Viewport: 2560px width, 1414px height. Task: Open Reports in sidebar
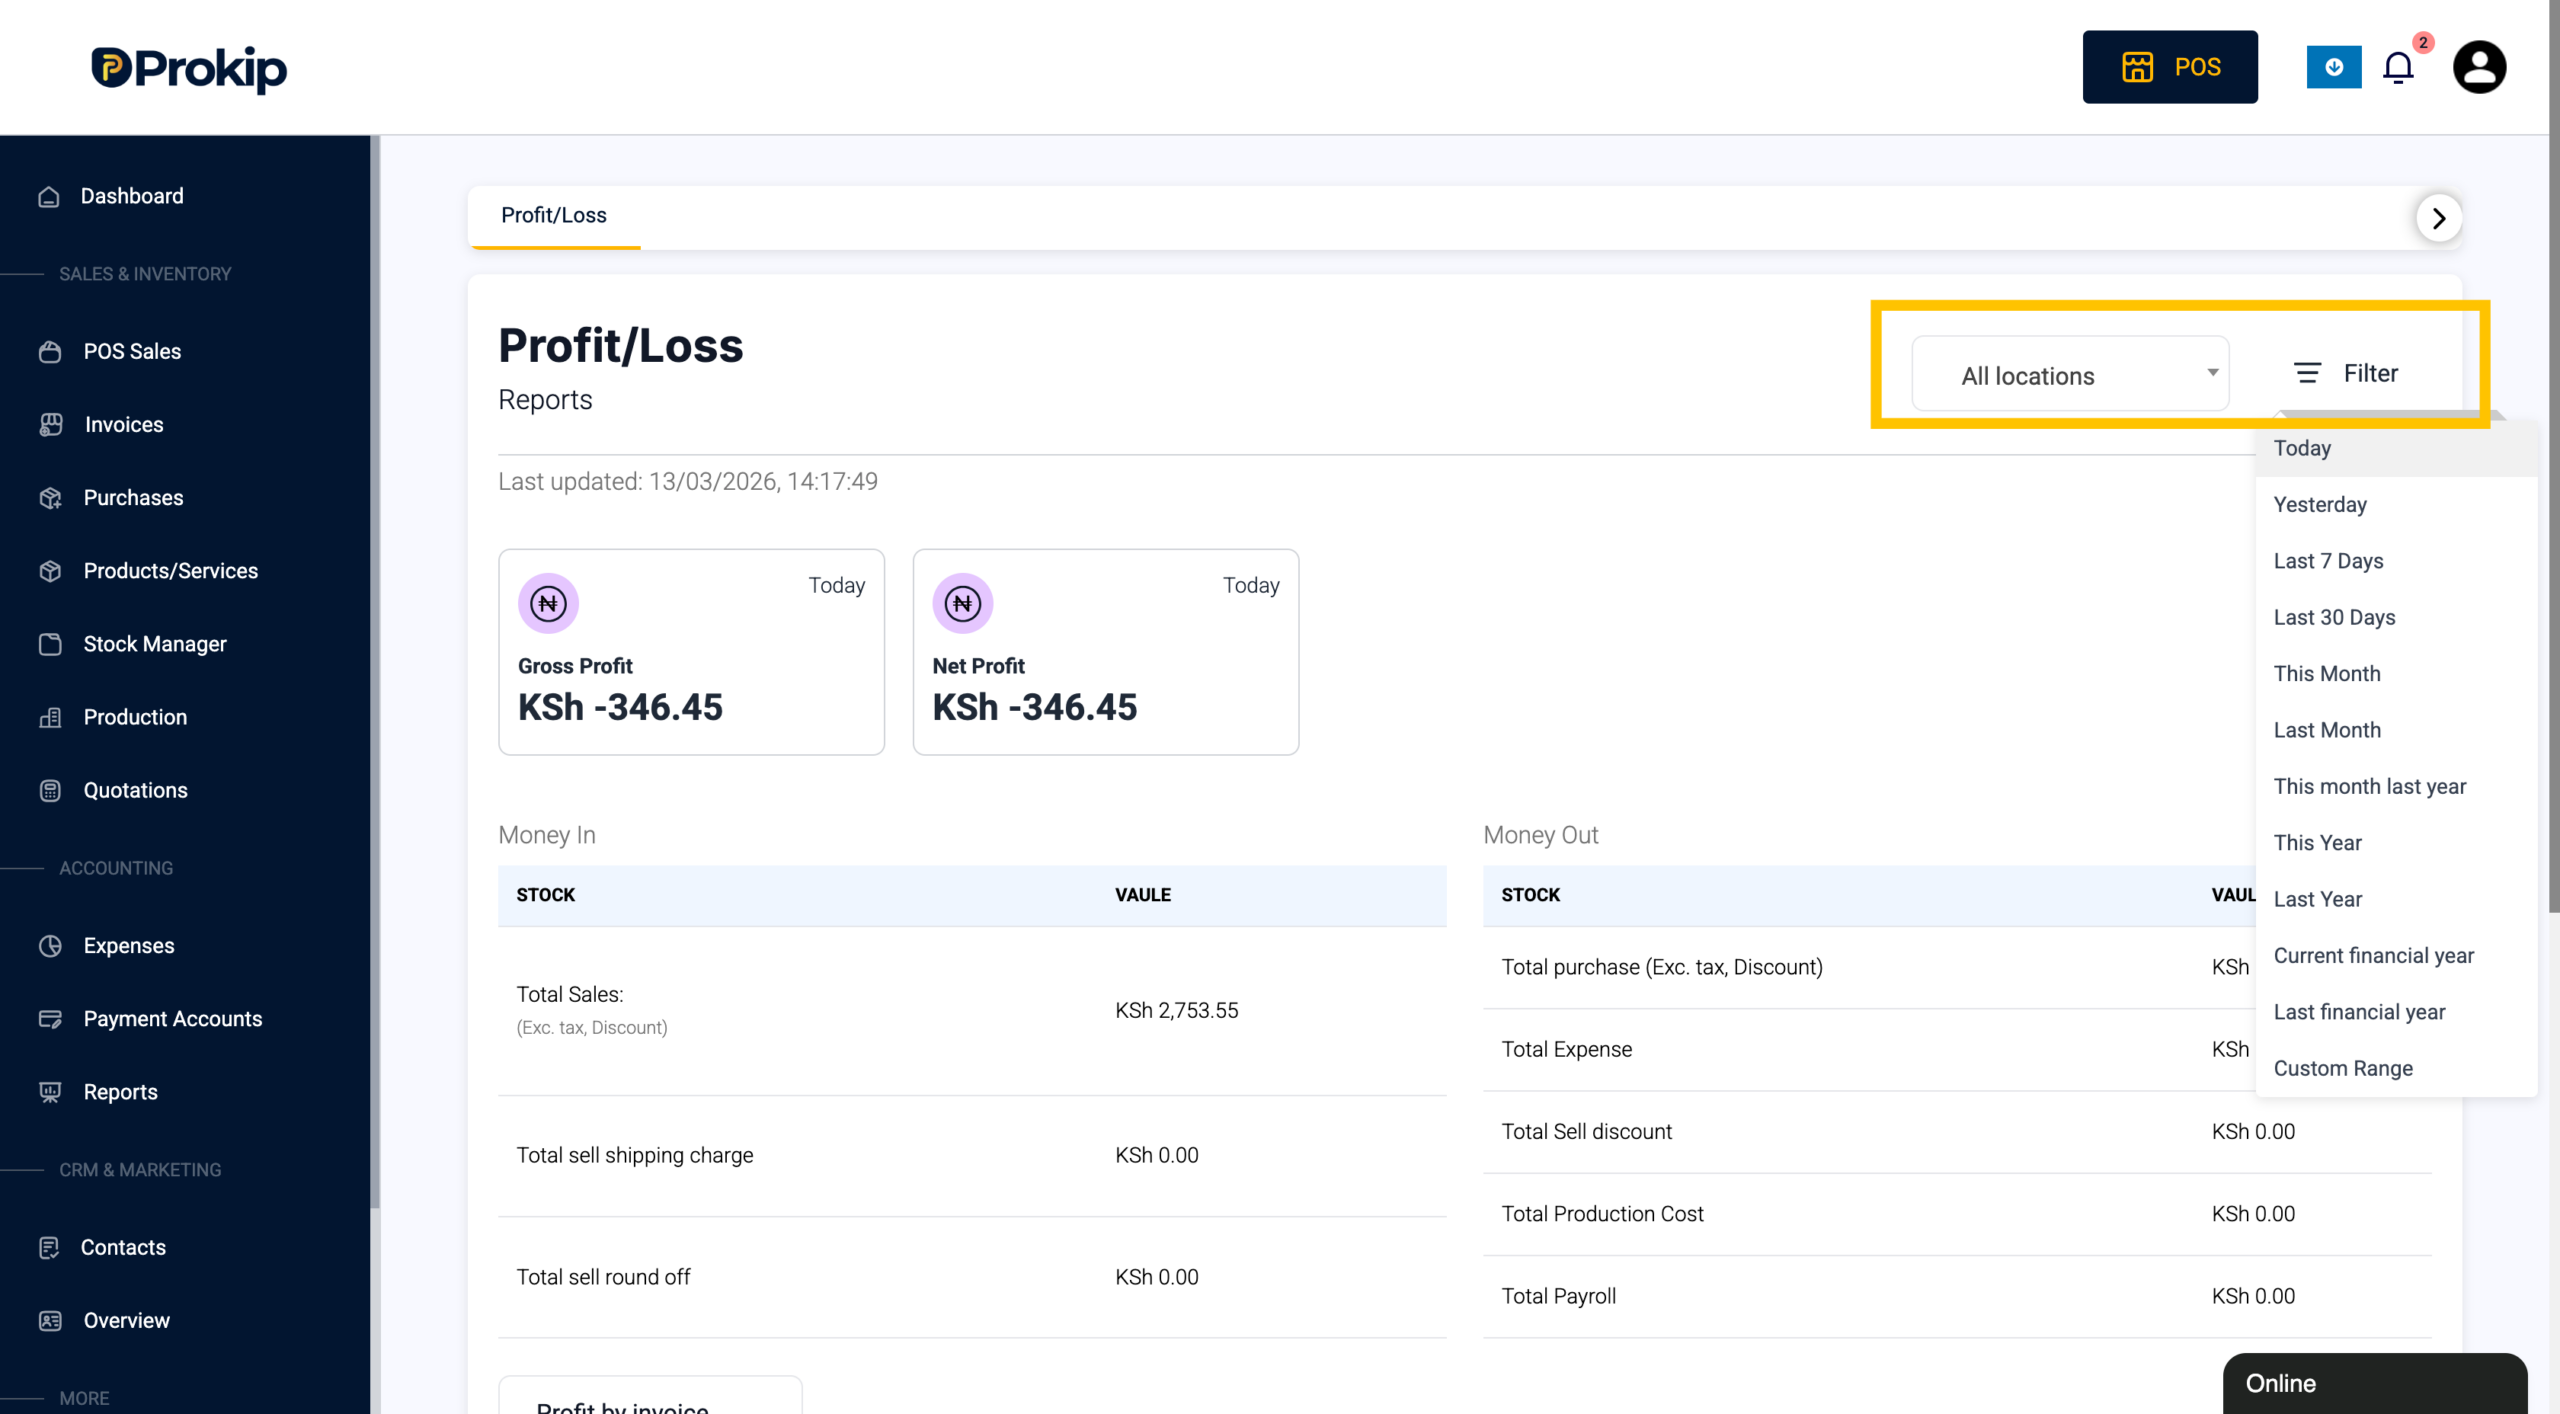point(120,1092)
